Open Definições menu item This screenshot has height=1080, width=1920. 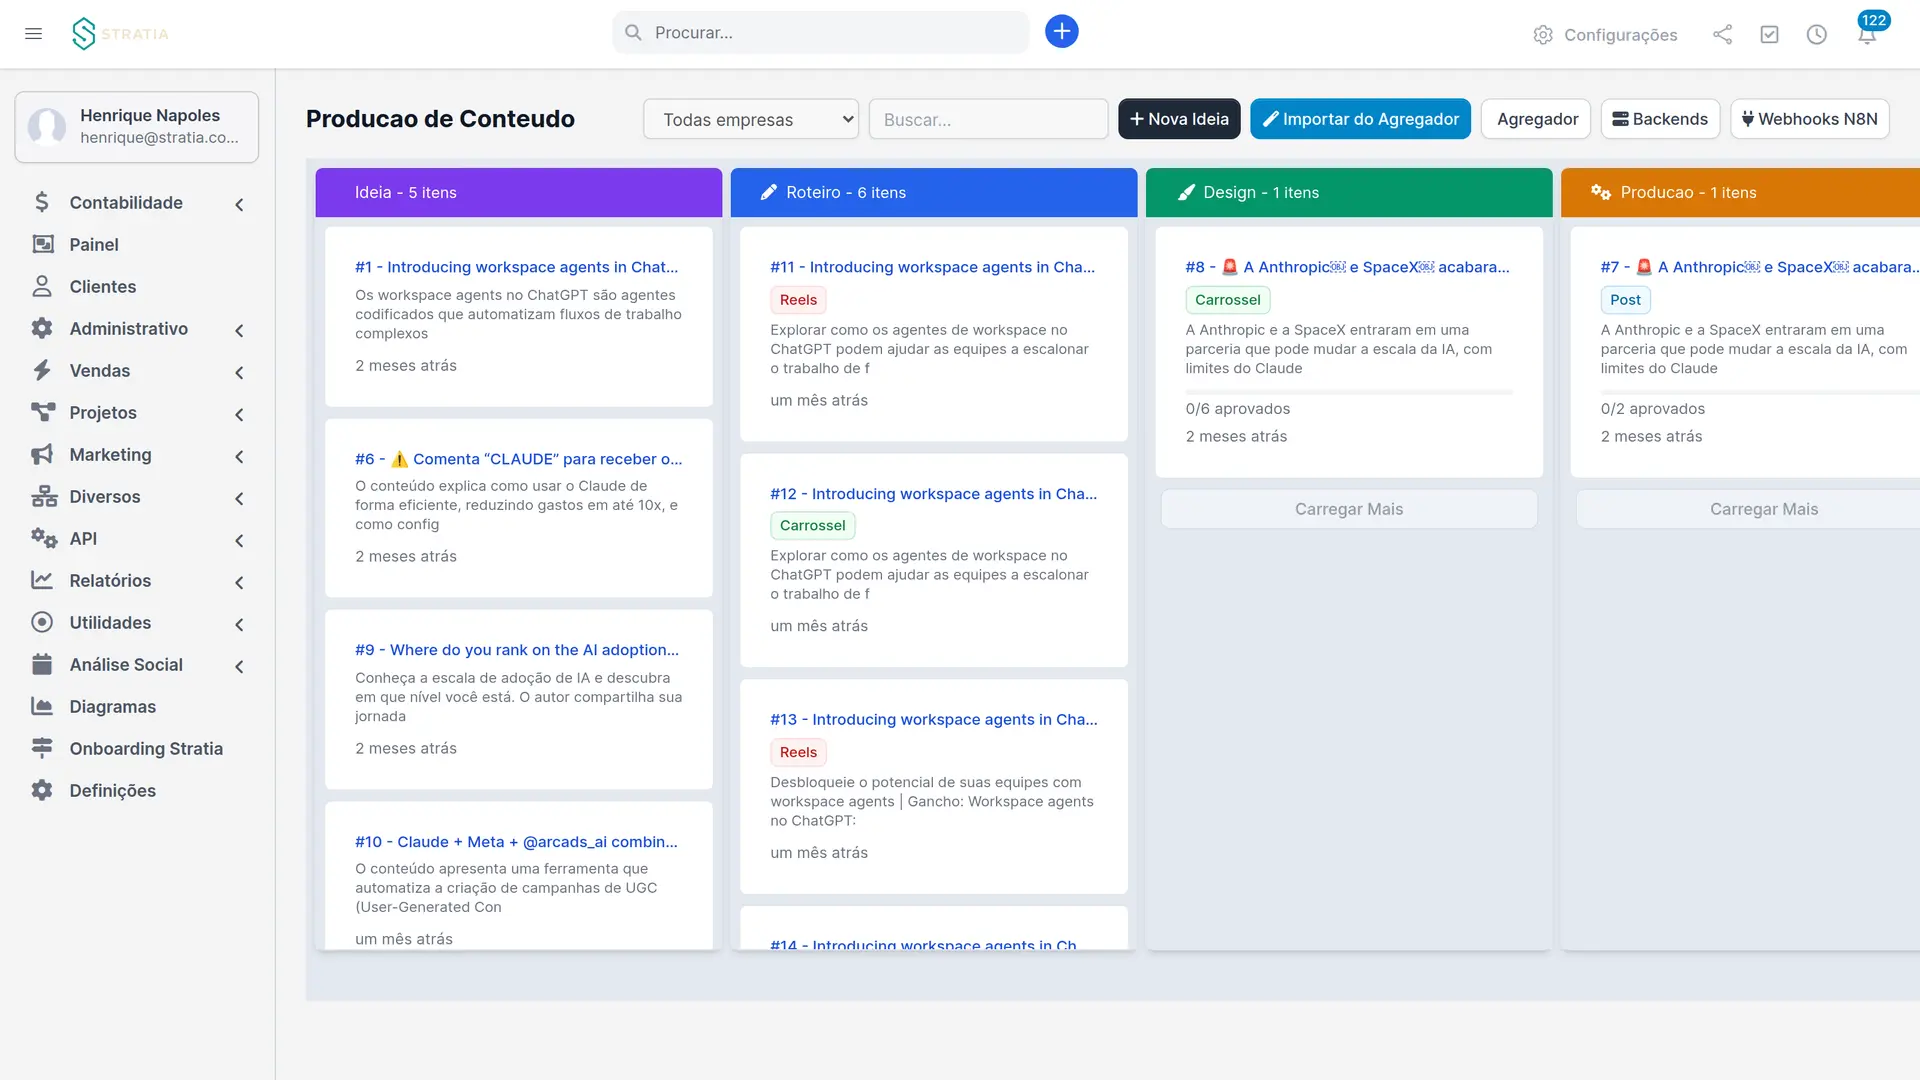pyautogui.click(x=137, y=791)
